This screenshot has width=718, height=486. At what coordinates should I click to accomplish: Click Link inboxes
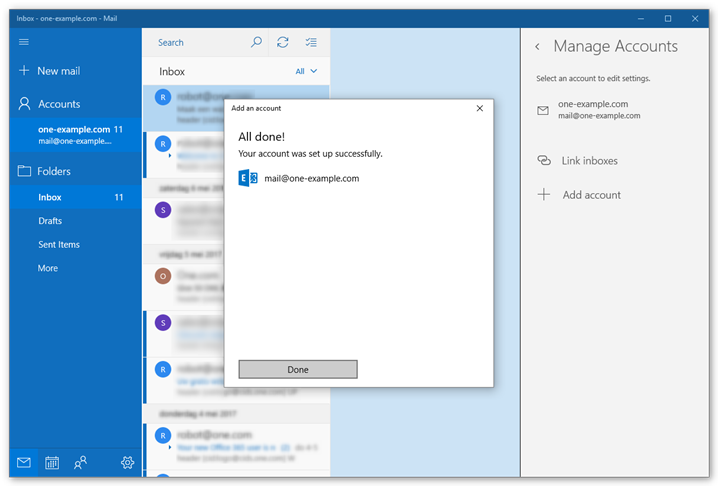click(589, 161)
